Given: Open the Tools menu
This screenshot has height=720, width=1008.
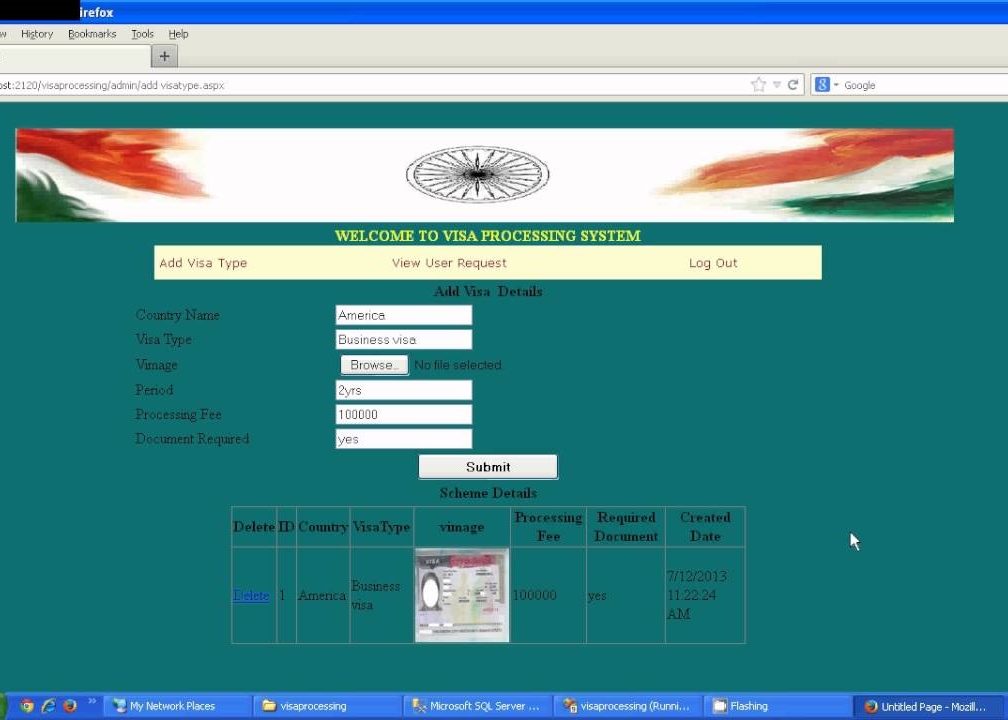Looking at the screenshot, I should [x=143, y=34].
